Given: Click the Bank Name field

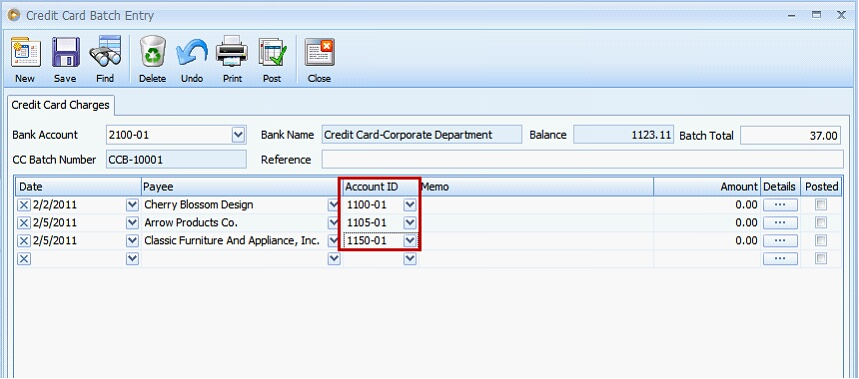Looking at the screenshot, I should (x=421, y=135).
